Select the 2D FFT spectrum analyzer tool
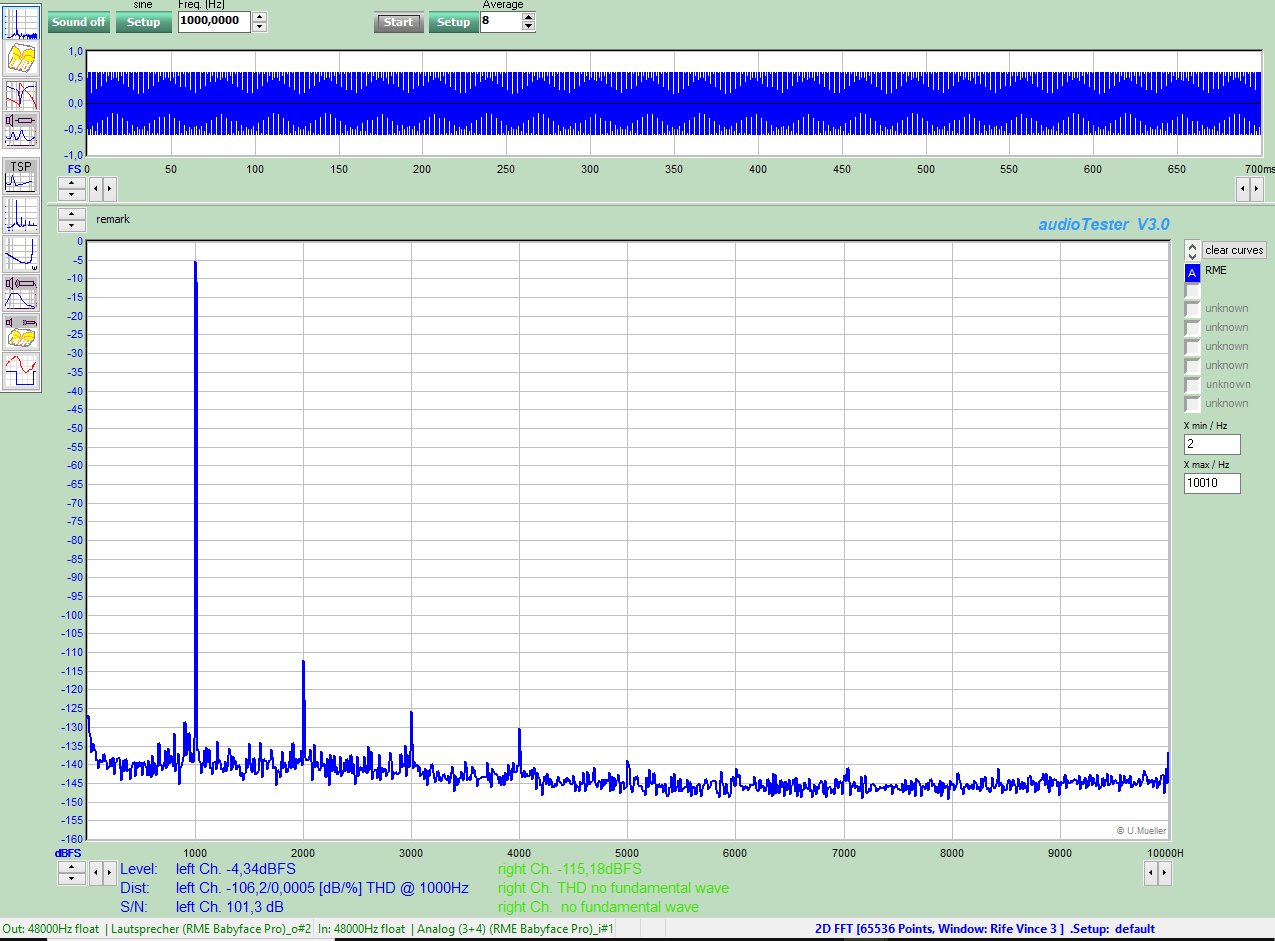This screenshot has height=941, width=1275. coord(20,22)
